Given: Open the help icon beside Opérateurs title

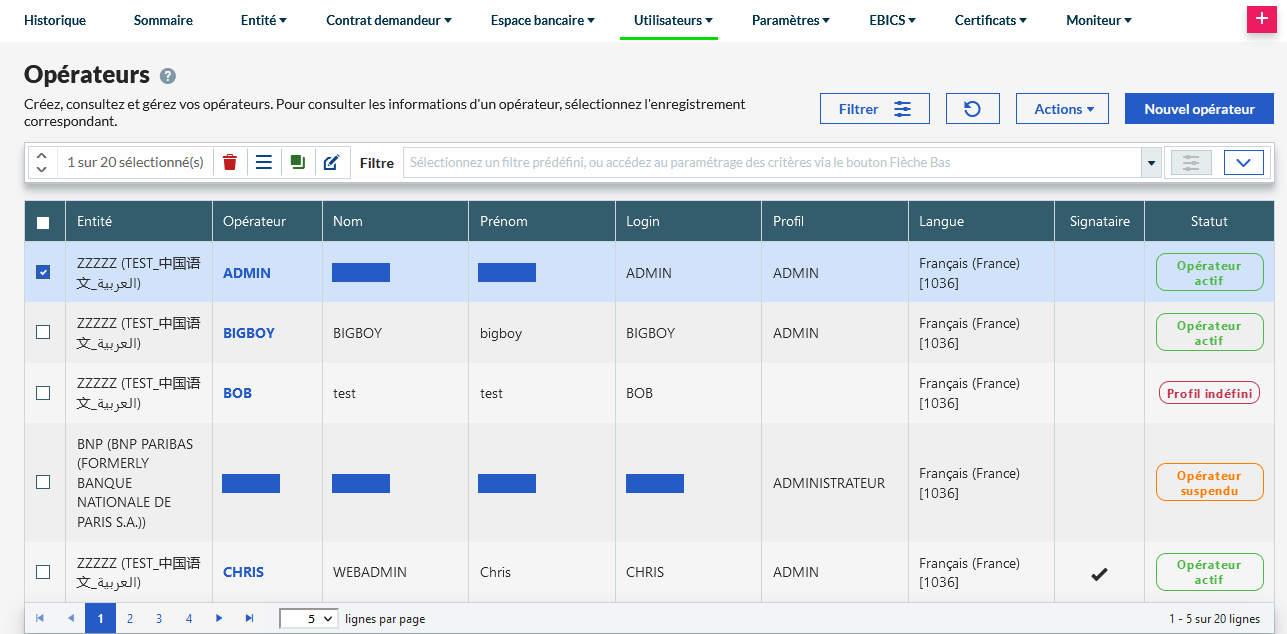Looking at the screenshot, I should (168, 76).
